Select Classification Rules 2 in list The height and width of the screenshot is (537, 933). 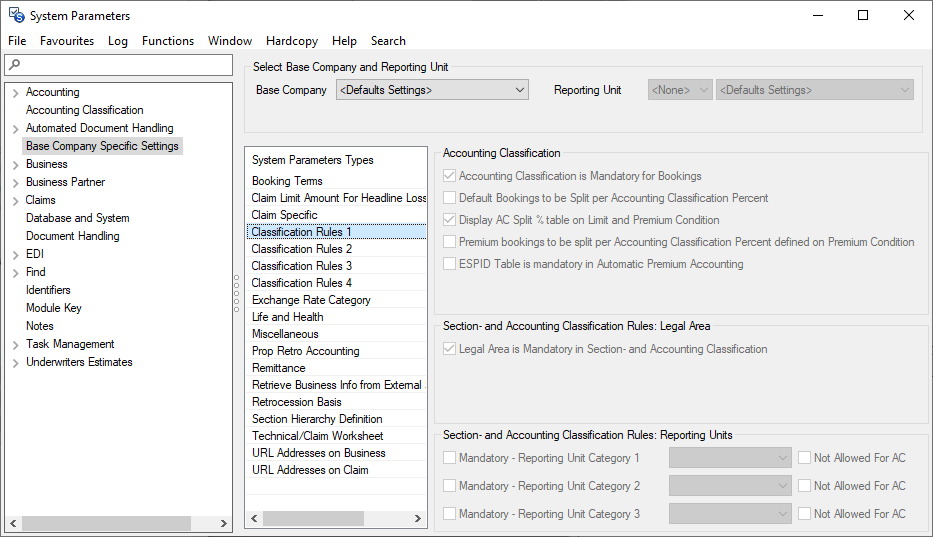[302, 249]
